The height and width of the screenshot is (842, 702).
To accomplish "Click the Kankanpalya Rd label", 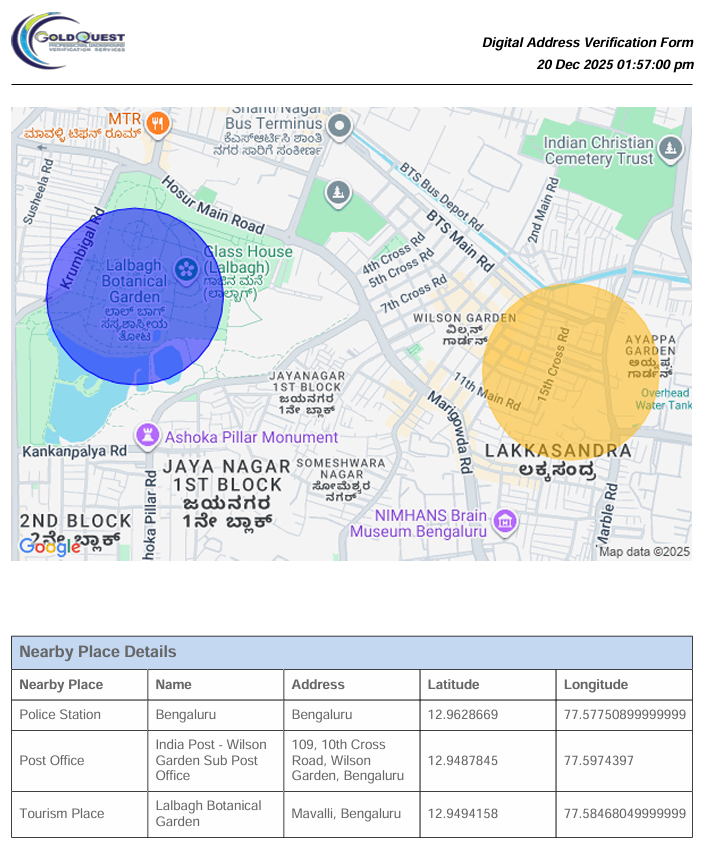I will pos(75,451).
